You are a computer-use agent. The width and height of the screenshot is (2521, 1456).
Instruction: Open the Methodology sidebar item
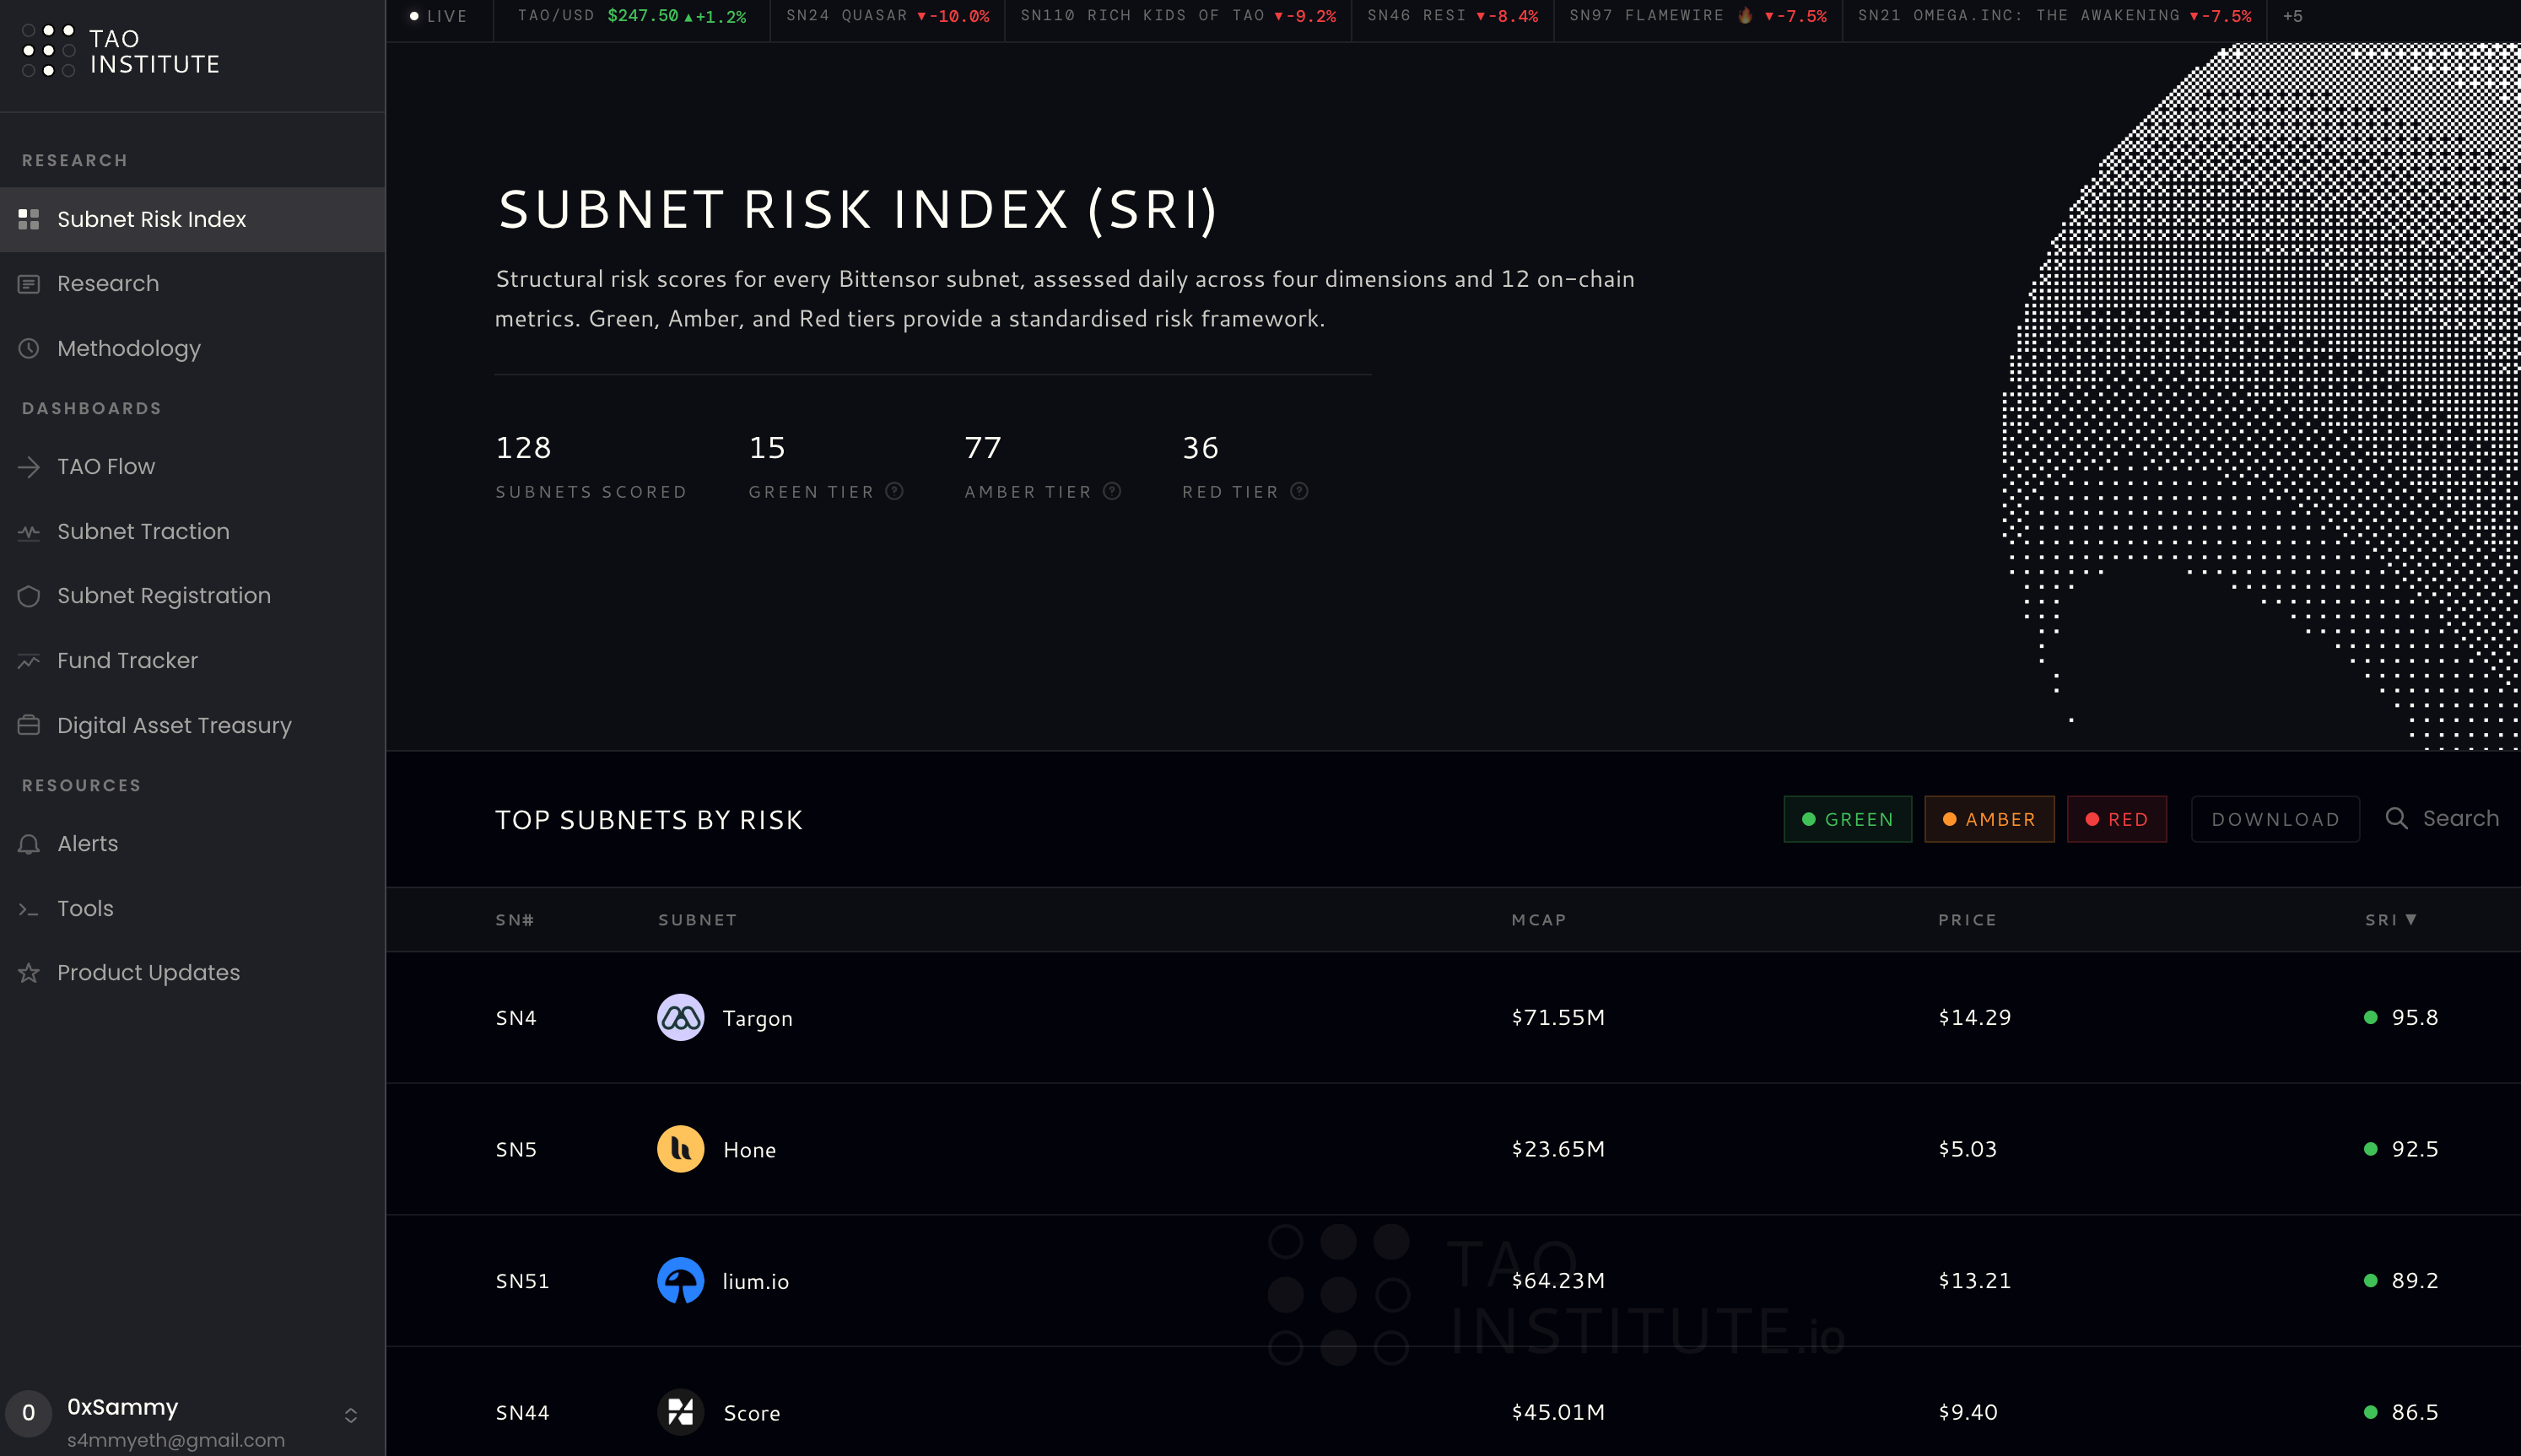pos(129,348)
